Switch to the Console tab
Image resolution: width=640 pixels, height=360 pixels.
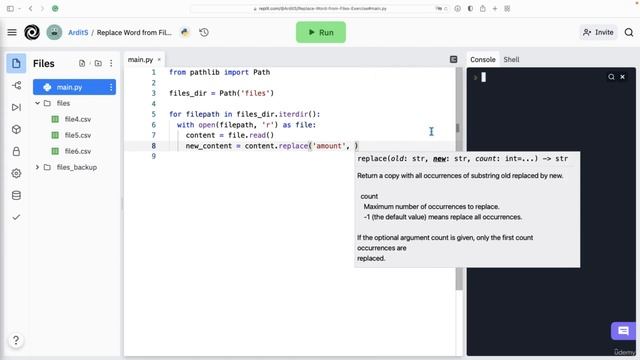point(482,60)
